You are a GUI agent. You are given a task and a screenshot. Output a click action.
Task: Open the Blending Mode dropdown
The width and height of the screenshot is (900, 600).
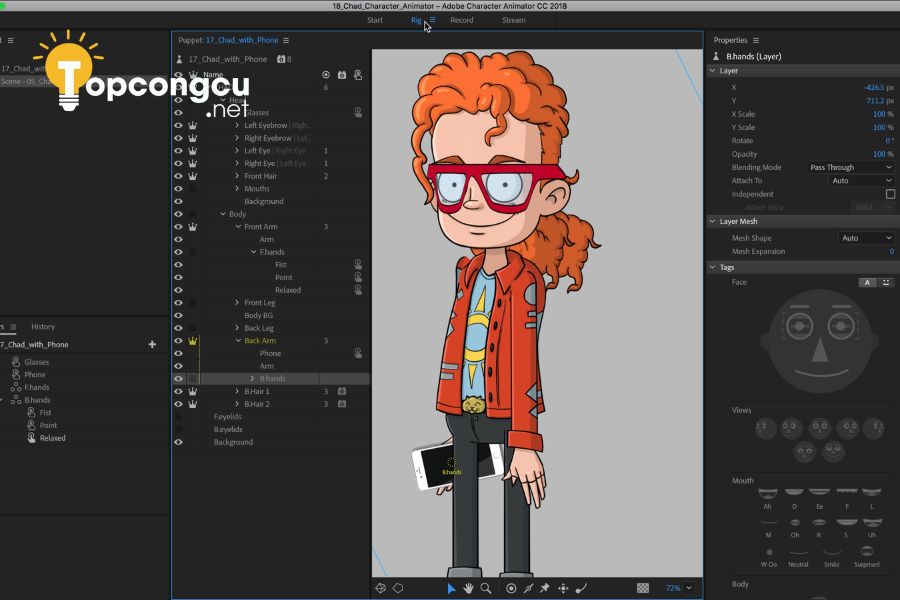point(850,168)
